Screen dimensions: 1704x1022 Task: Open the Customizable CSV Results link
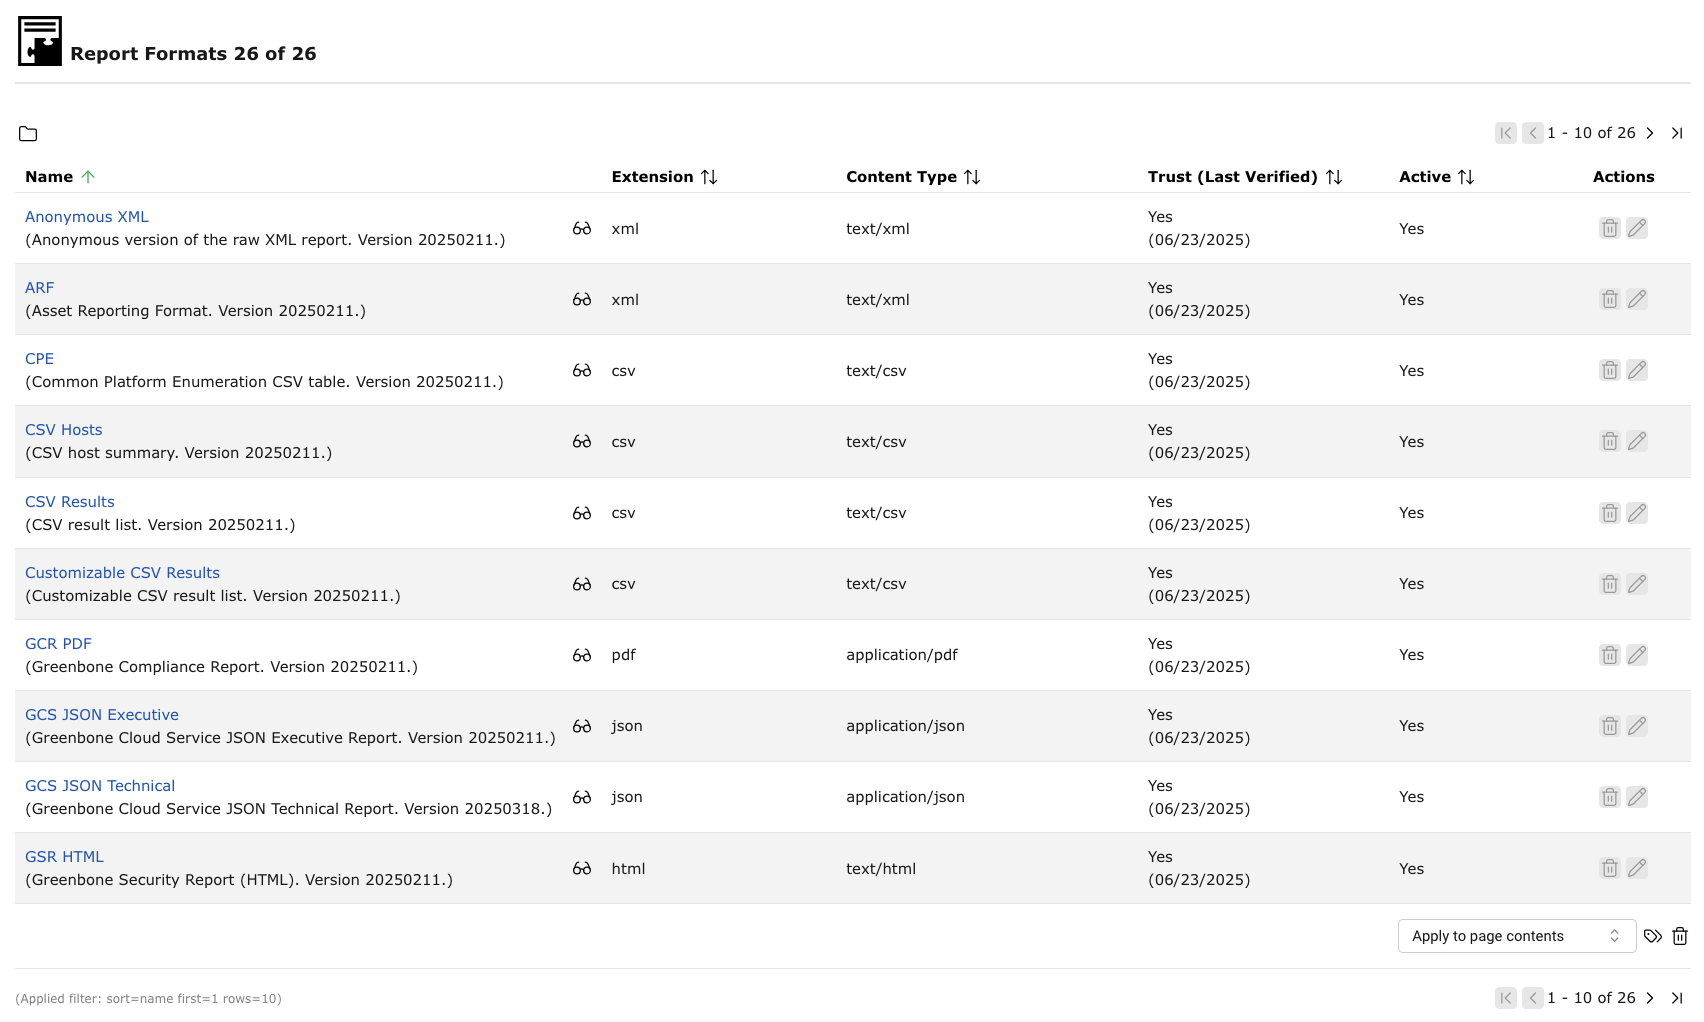pos(122,573)
